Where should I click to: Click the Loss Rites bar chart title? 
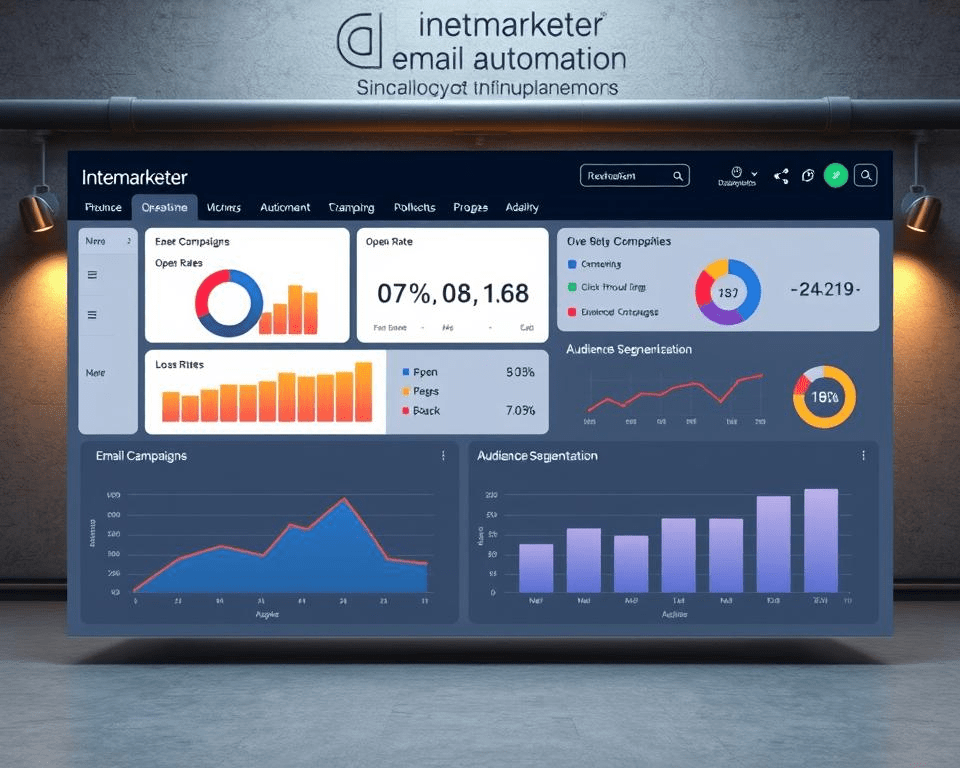point(179,364)
